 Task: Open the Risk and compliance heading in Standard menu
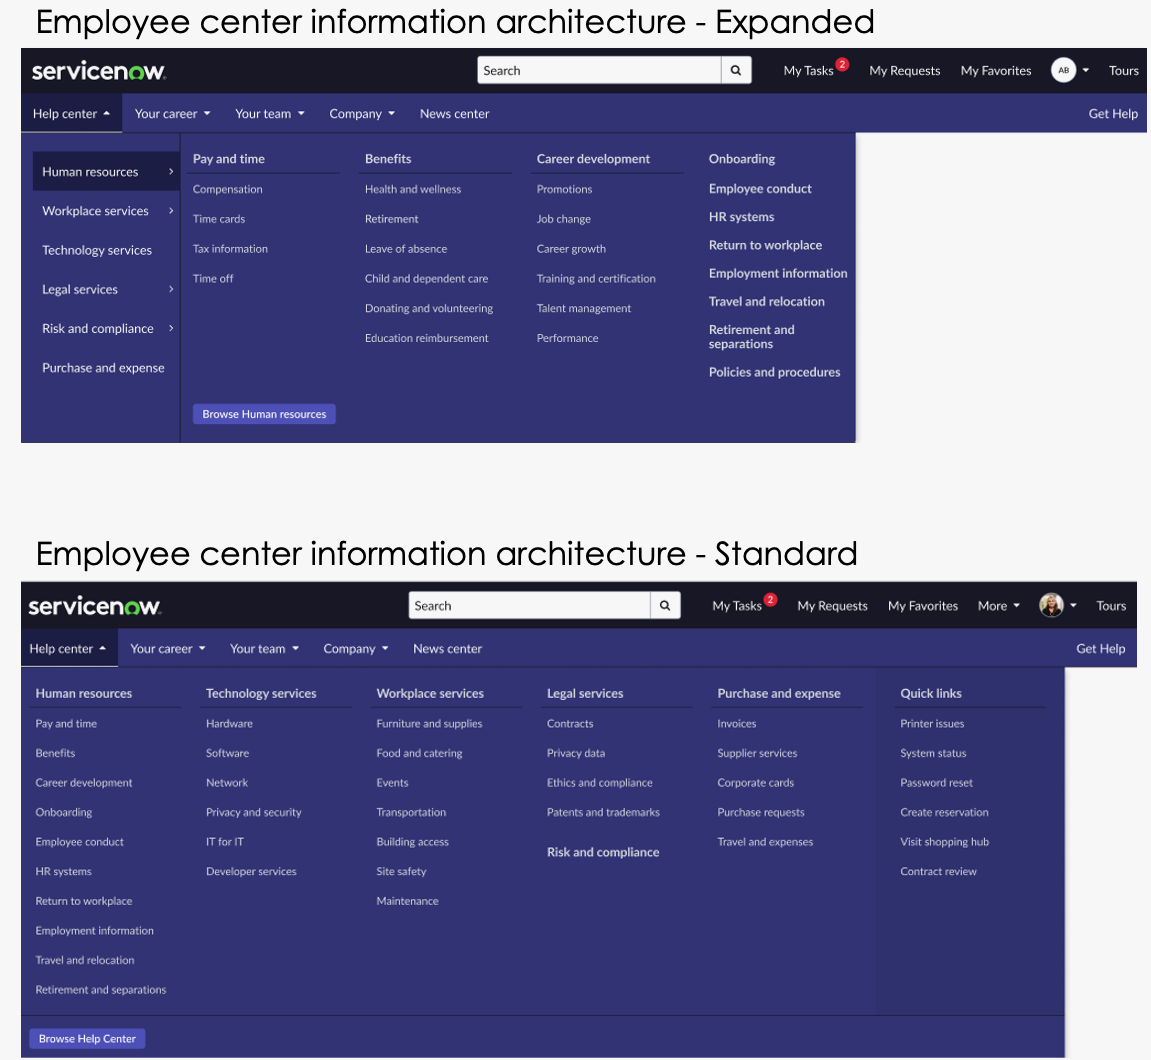[x=603, y=852]
